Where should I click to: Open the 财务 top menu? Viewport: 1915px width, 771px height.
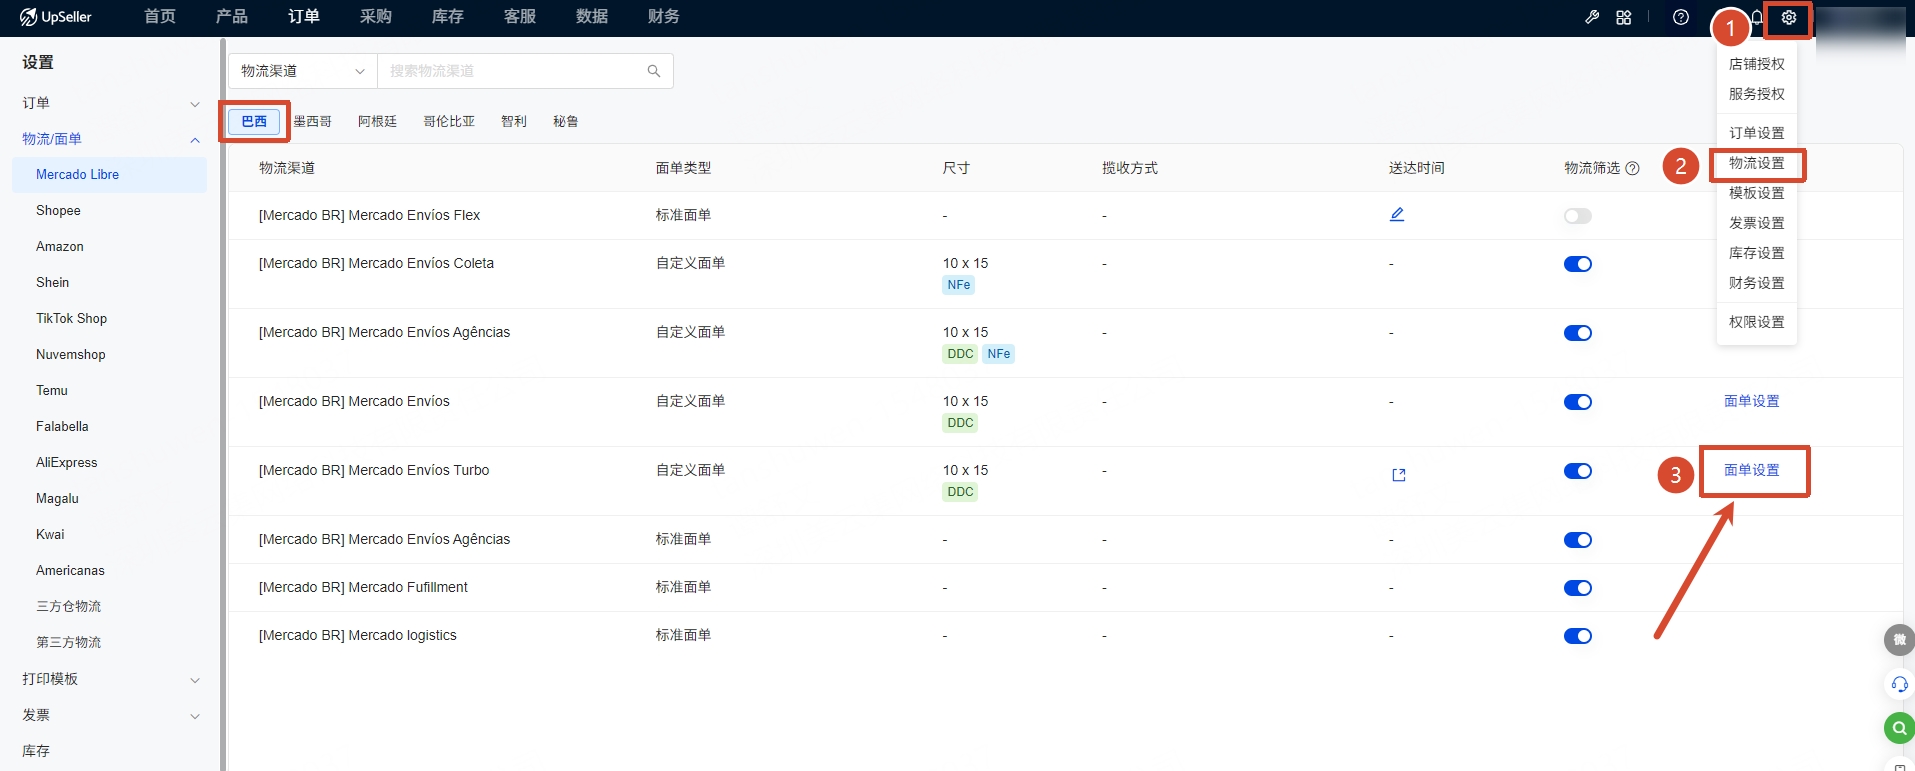tap(664, 17)
